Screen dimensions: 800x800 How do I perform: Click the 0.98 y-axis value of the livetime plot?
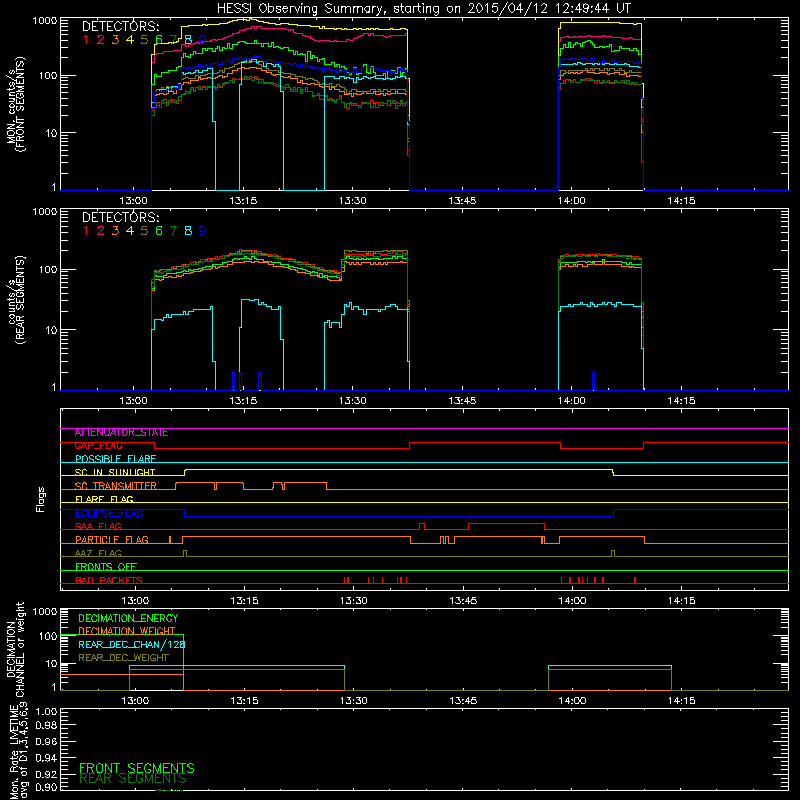click(x=46, y=725)
